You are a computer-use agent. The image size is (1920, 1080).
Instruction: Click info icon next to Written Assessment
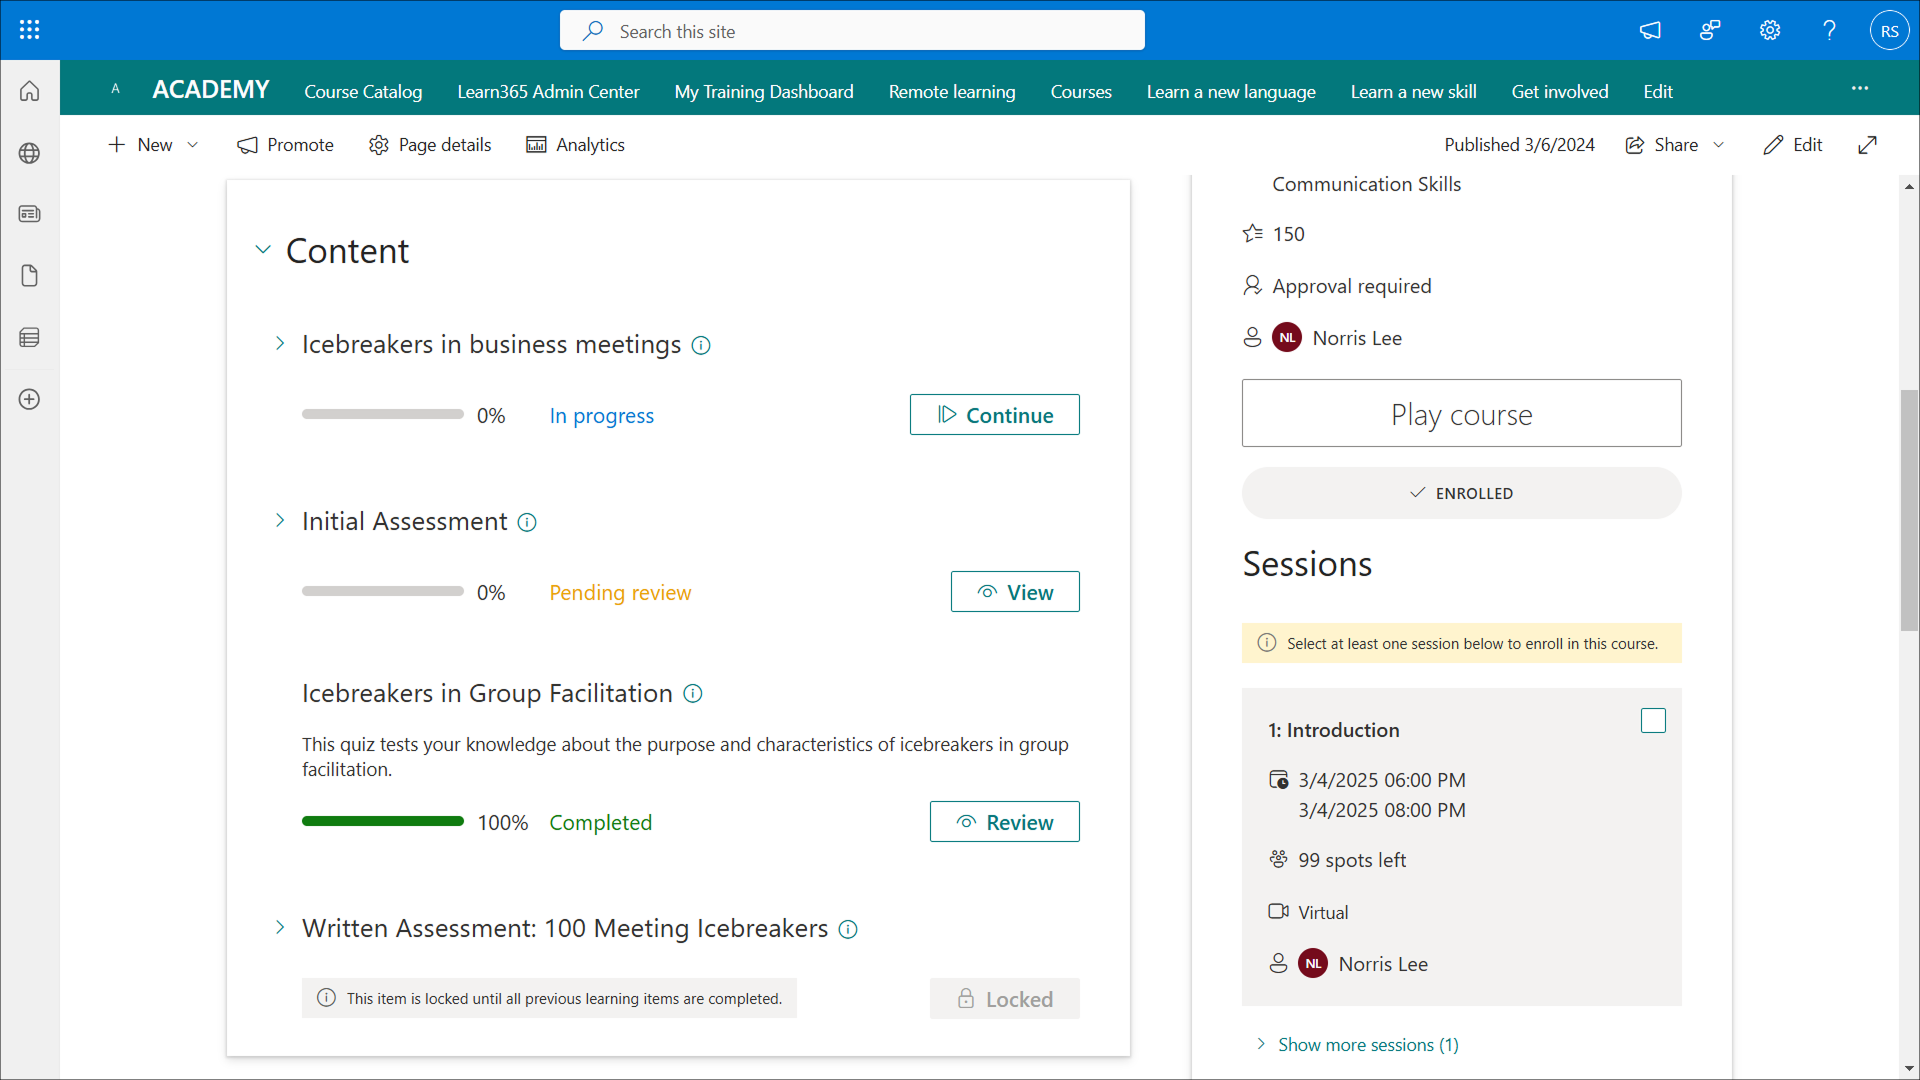click(x=848, y=929)
